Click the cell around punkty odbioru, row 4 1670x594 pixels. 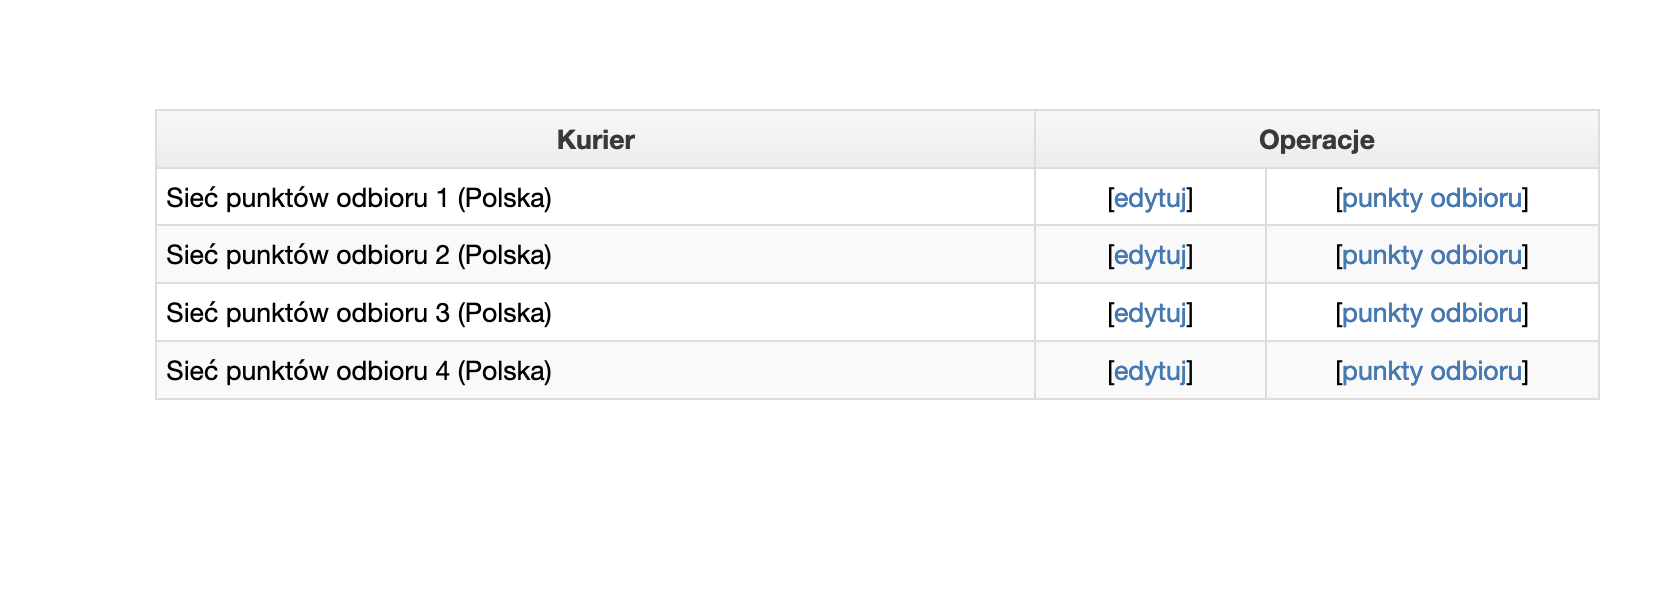coord(1432,370)
